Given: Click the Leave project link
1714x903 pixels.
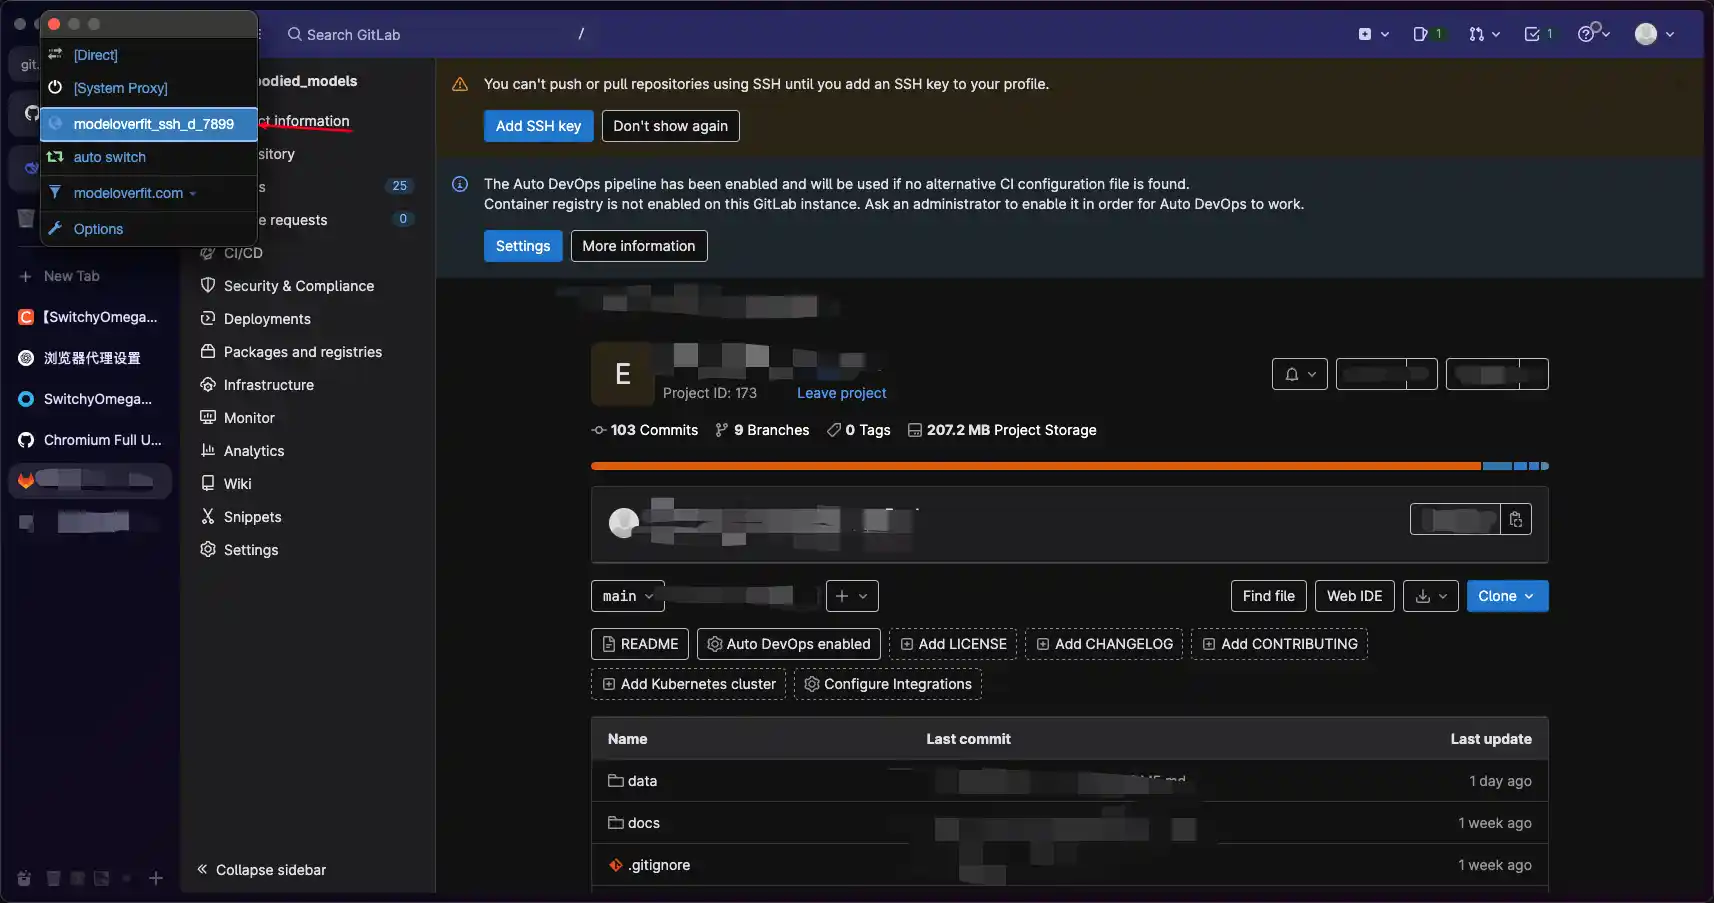Looking at the screenshot, I should 841,393.
